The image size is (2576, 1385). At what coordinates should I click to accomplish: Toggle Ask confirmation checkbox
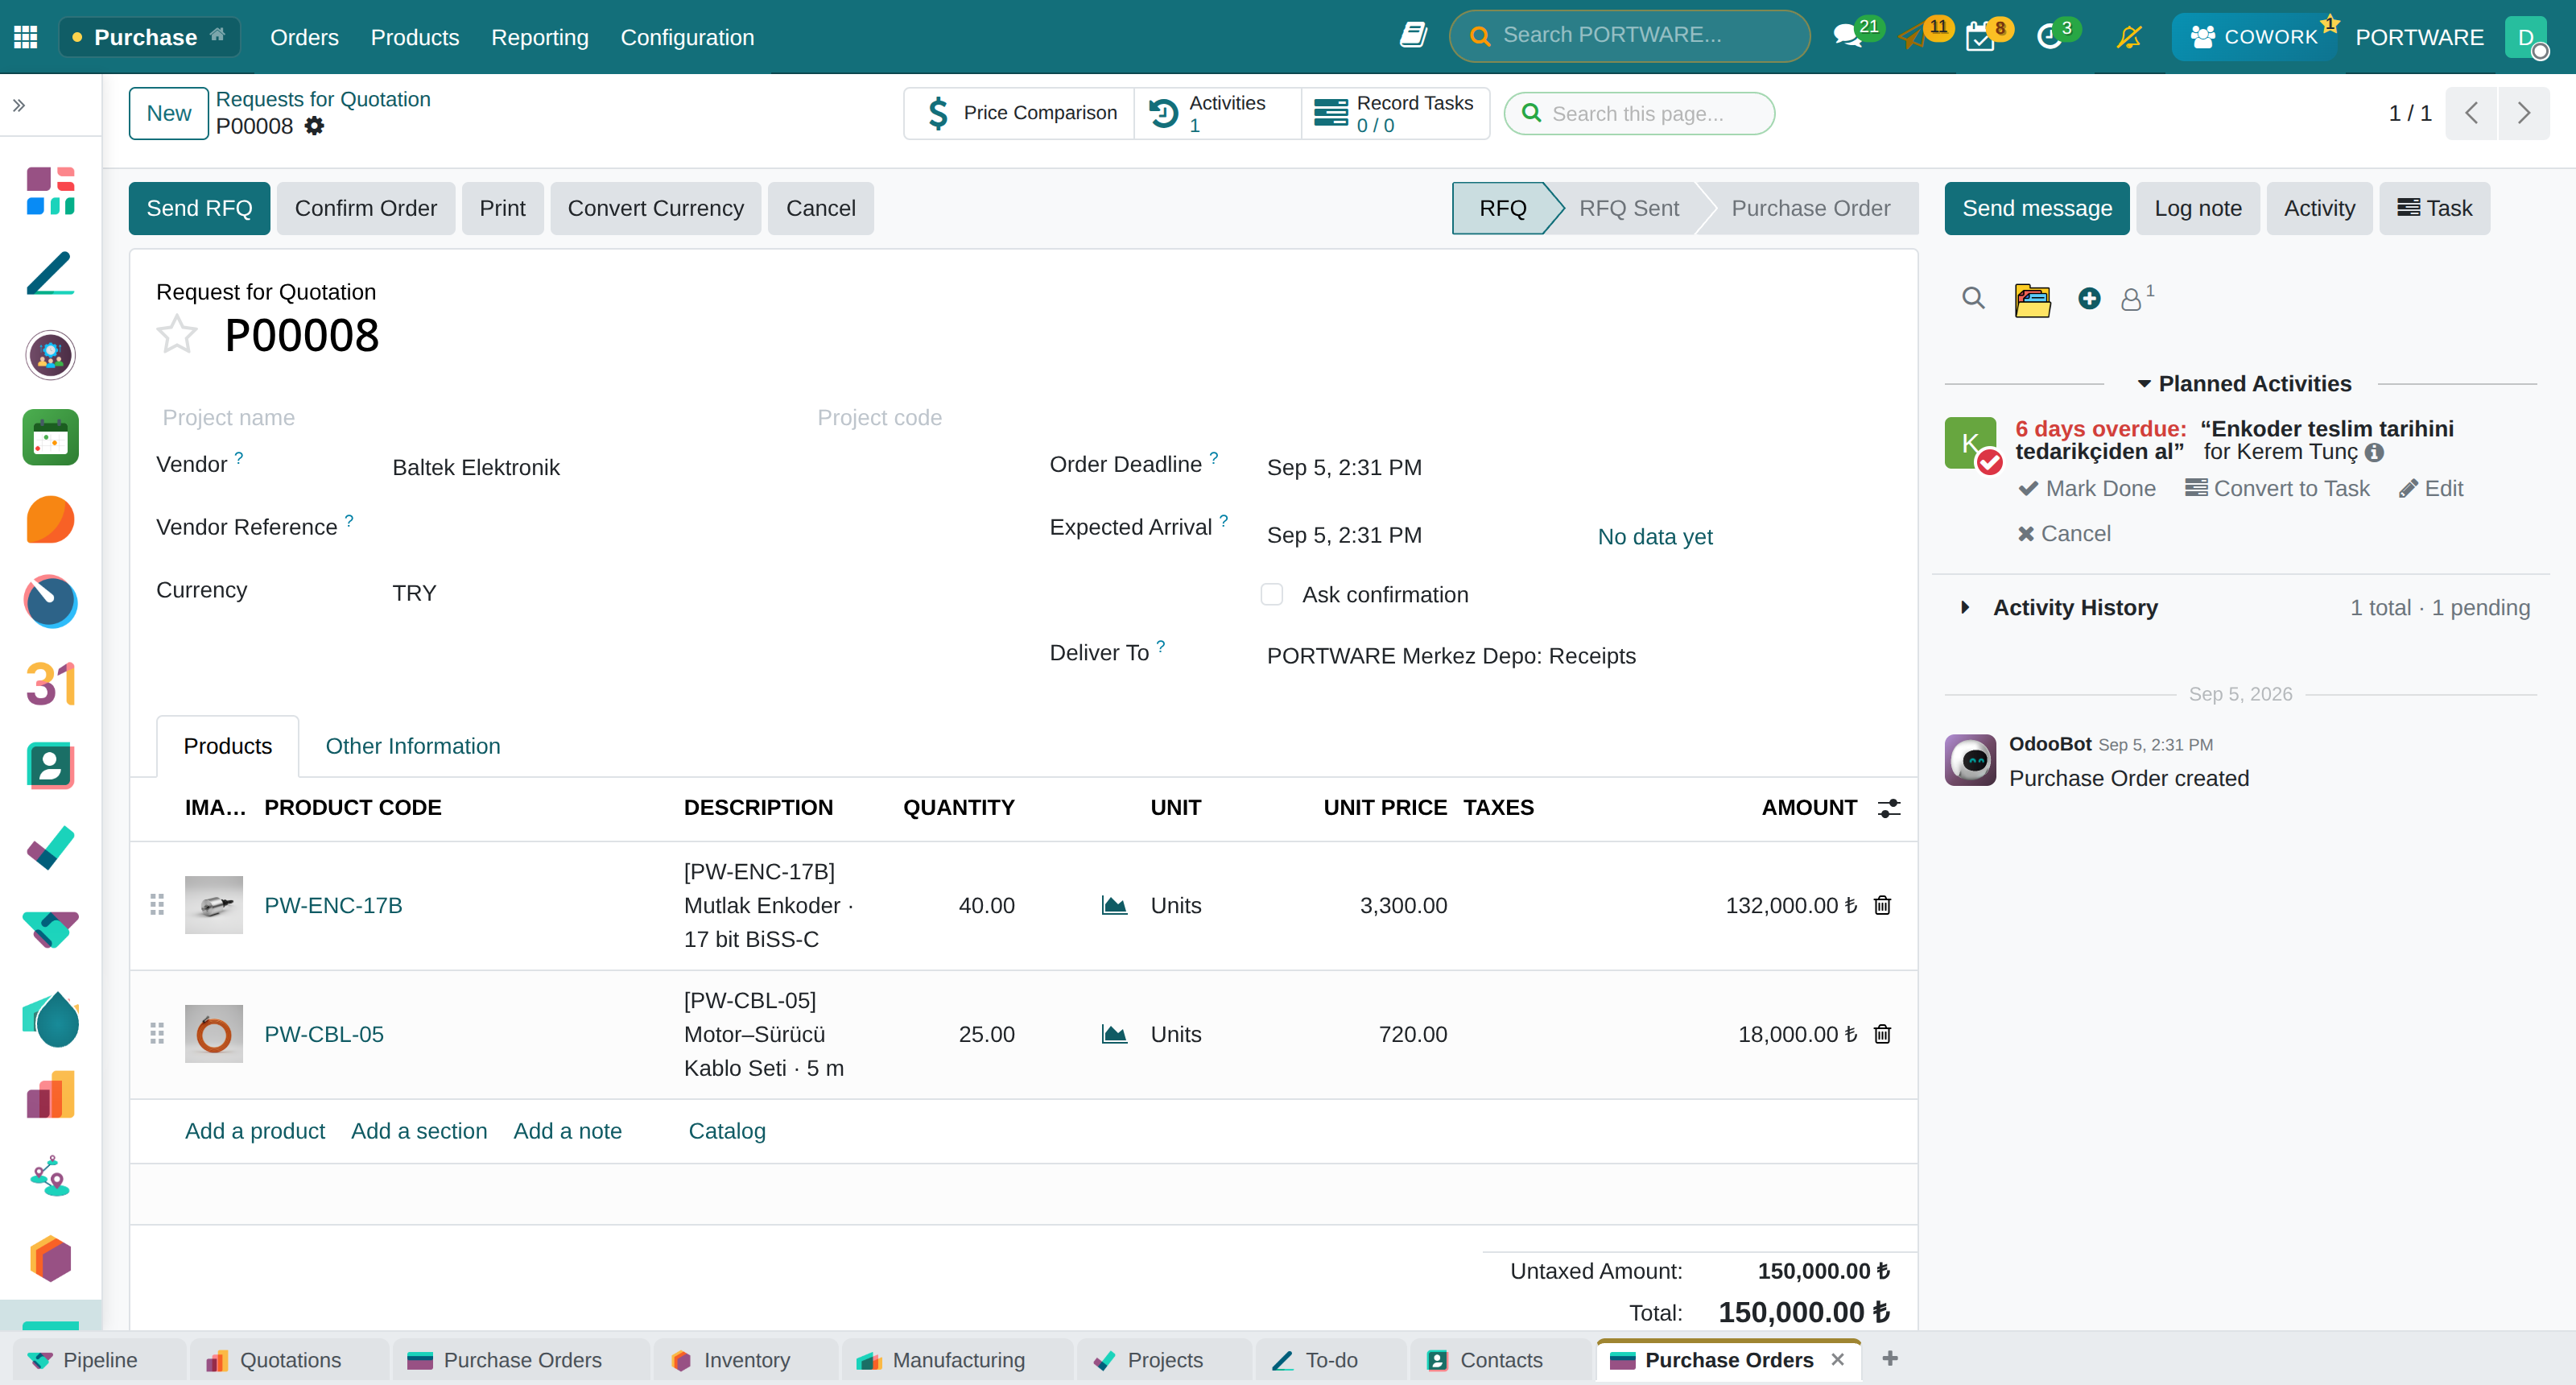point(1272,595)
